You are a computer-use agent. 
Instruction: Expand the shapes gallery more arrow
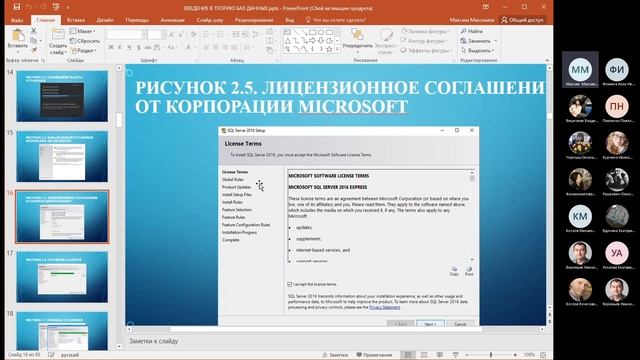pyautogui.click(x=338, y=49)
